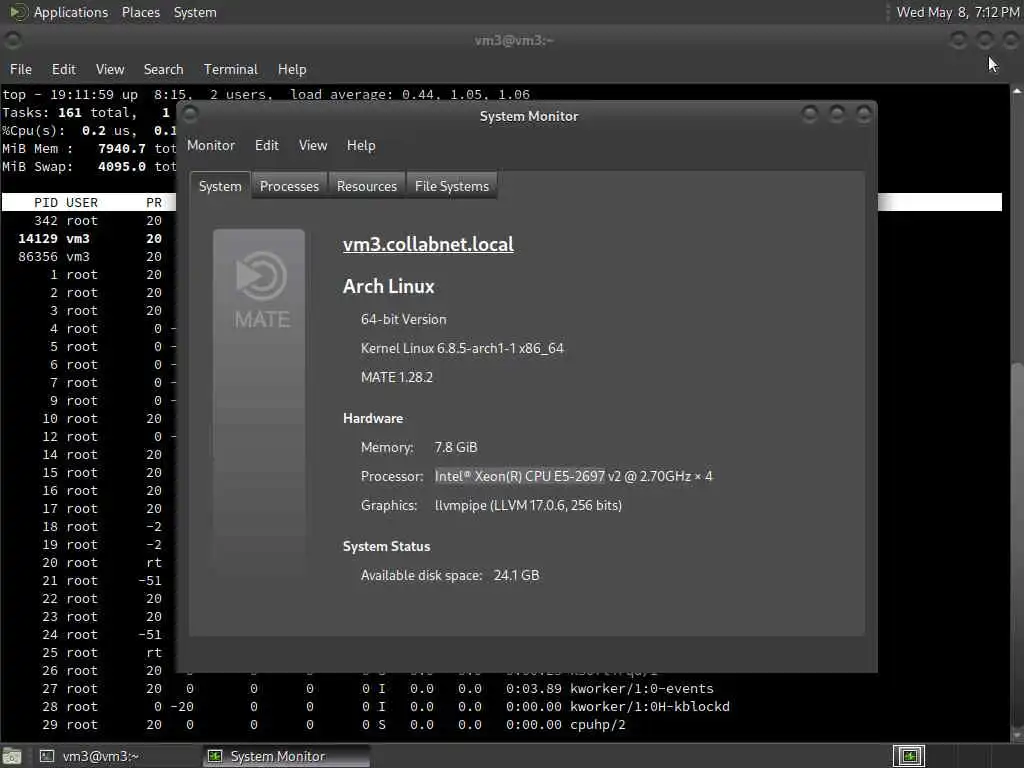Click the terminal icon in taskbar button
1024x768 pixels.
(x=46, y=756)
